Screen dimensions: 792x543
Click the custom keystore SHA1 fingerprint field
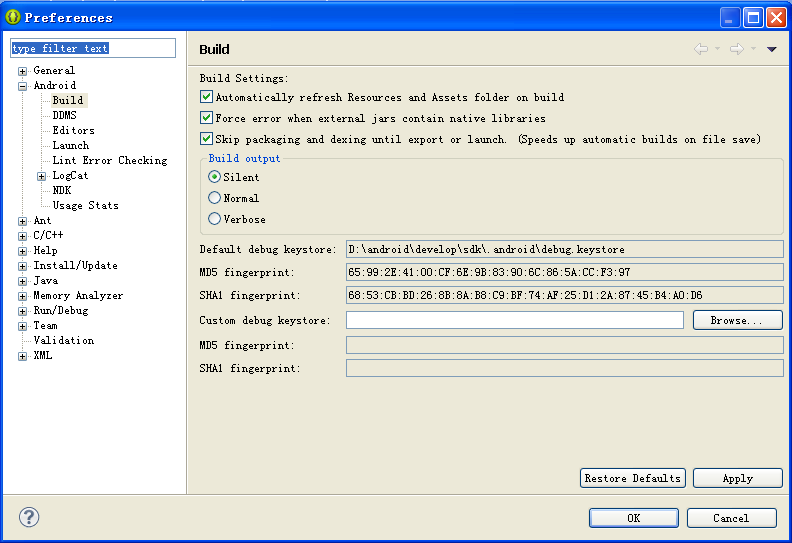pos(565,368)
